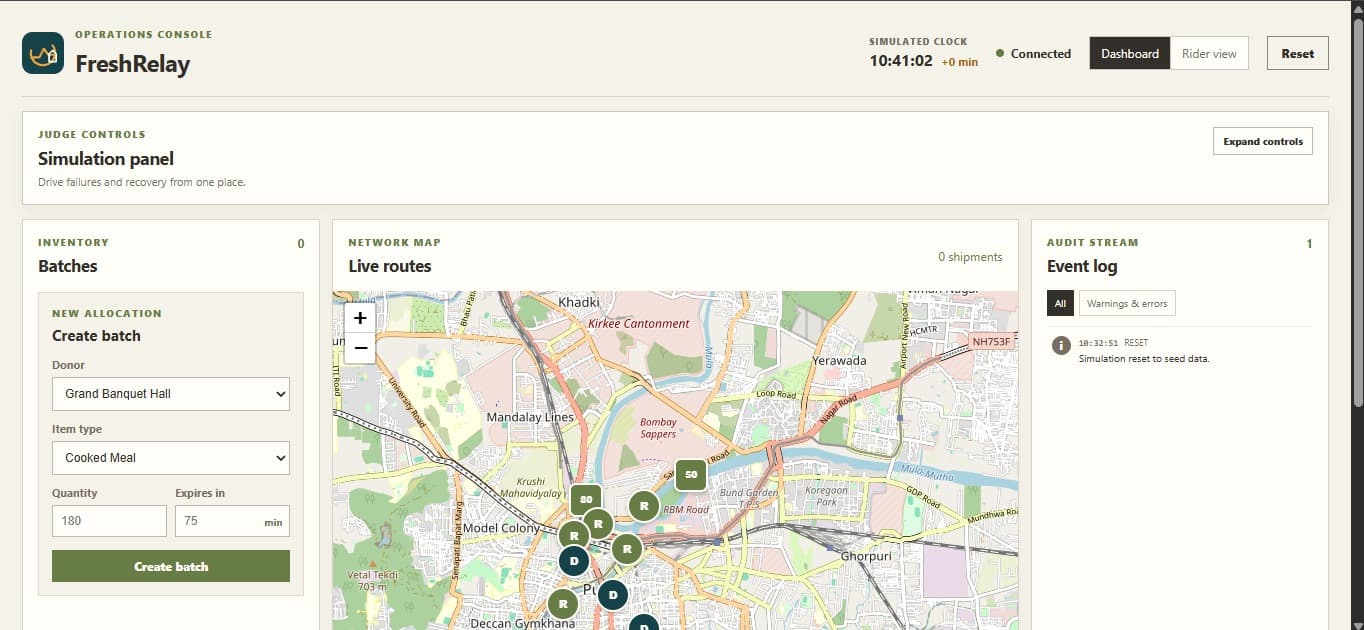Click 'Simulation reset to seed data.' log entry
Viewport: 1364px width, 630px height.
click(1144, 359)
